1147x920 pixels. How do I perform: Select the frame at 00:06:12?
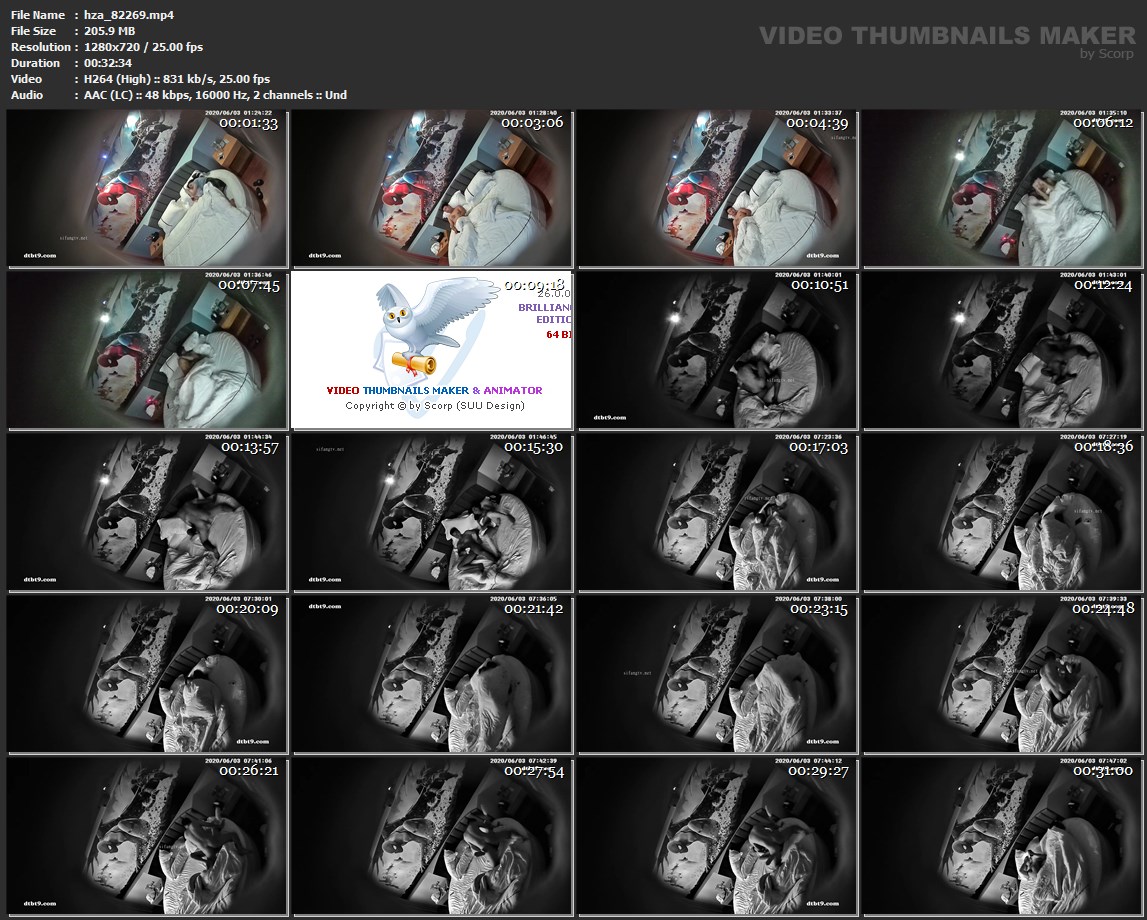pos(1003,189)
